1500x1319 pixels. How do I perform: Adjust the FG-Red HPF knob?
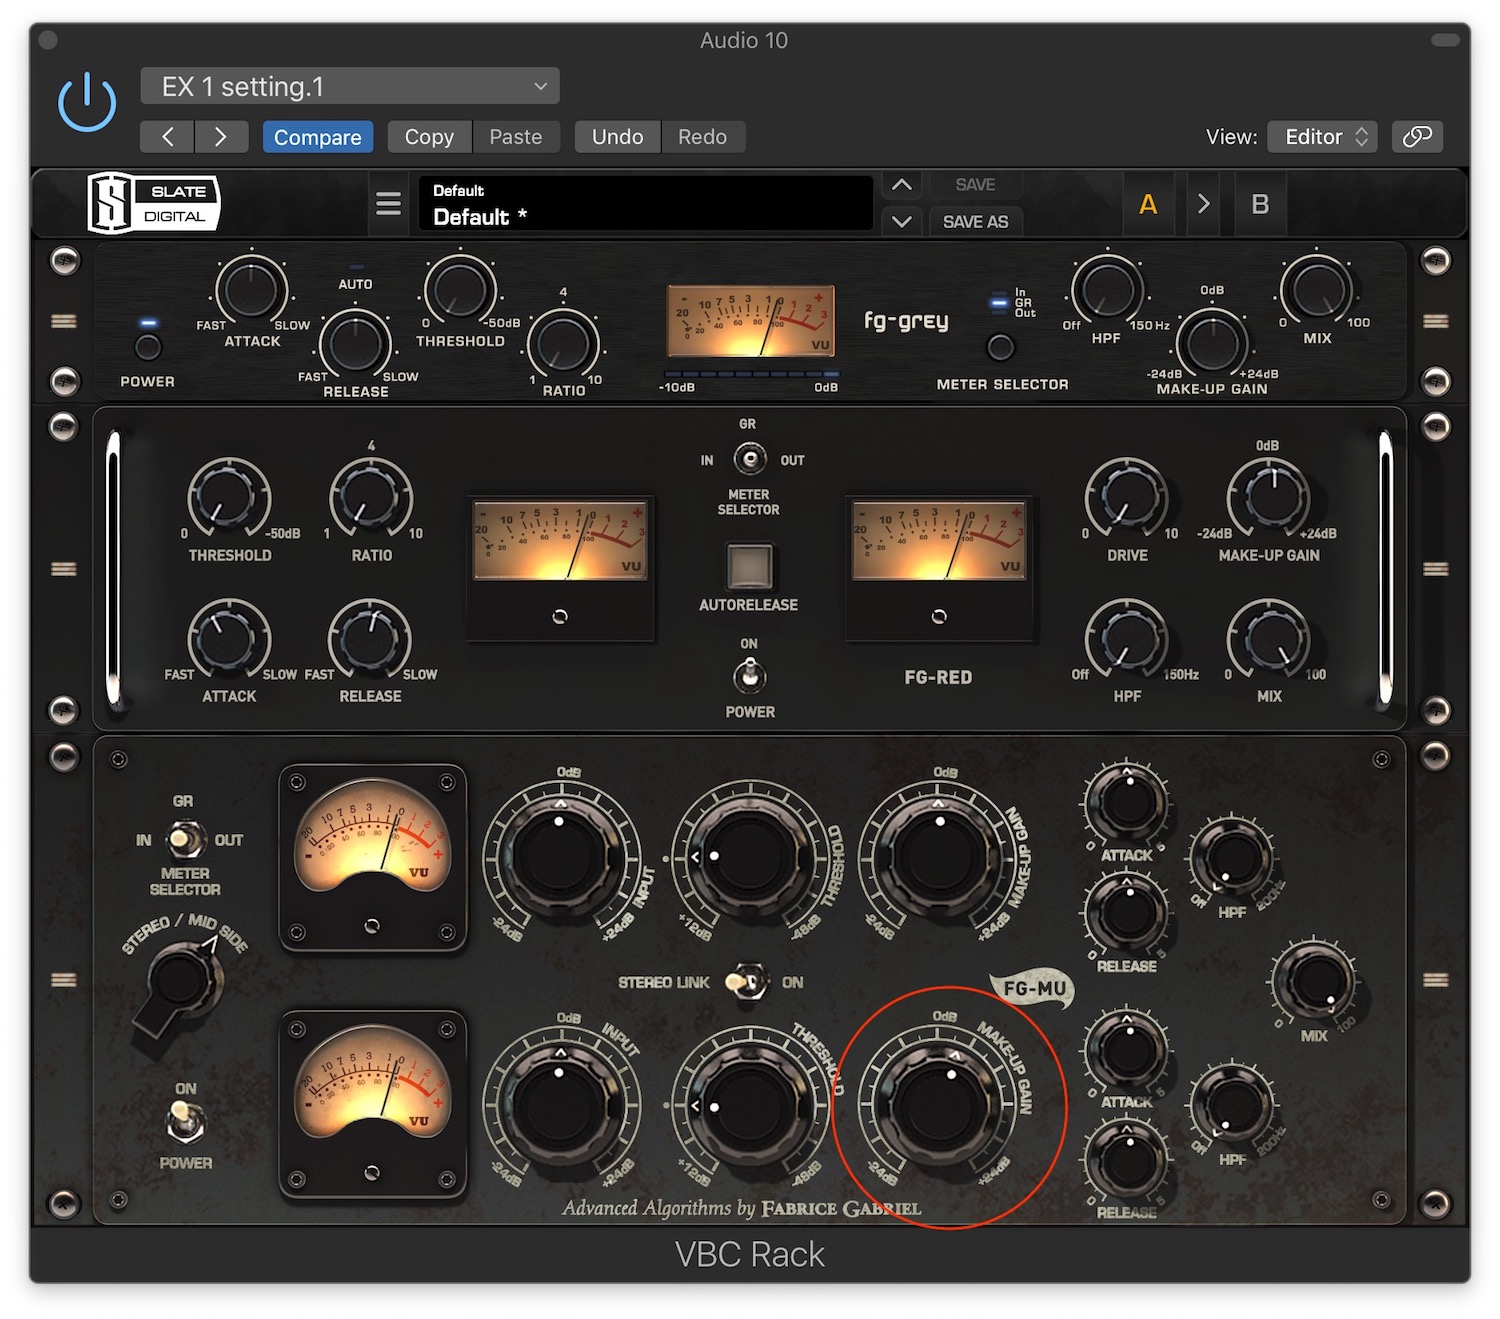coord(1126,638)
